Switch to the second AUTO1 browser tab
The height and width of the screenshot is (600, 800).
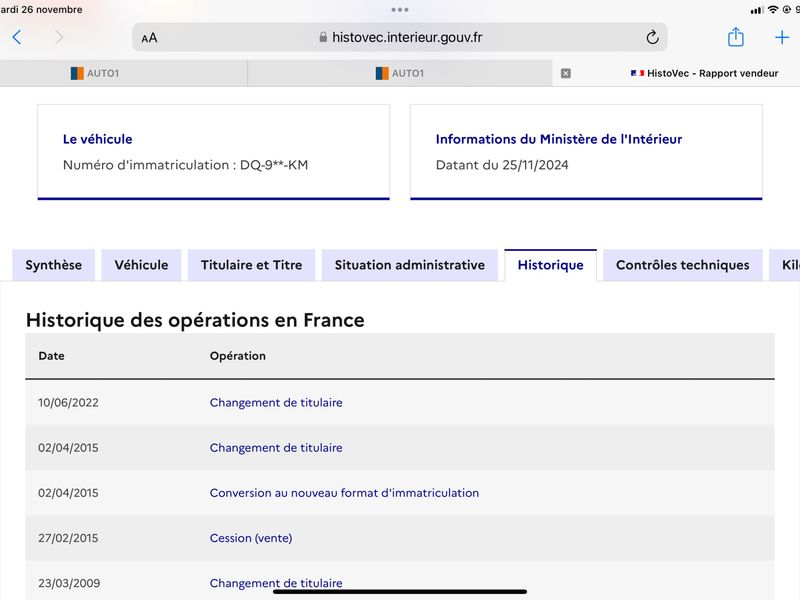pyautogui.click(x=400, y=73)
